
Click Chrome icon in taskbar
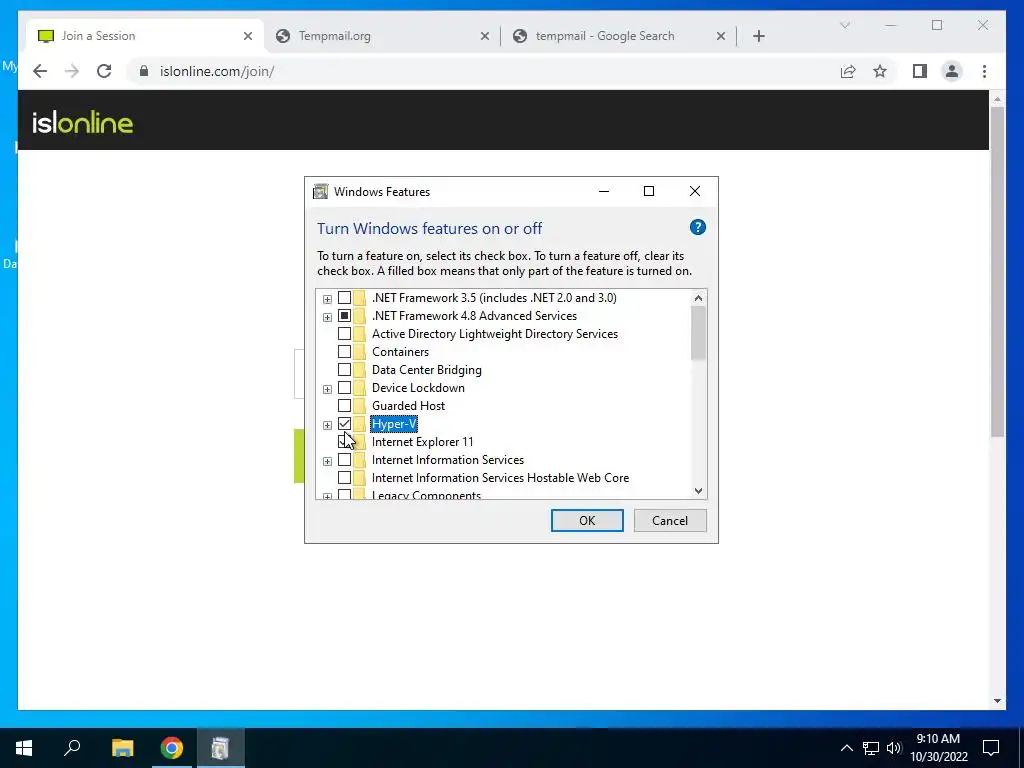coord(172,748)
